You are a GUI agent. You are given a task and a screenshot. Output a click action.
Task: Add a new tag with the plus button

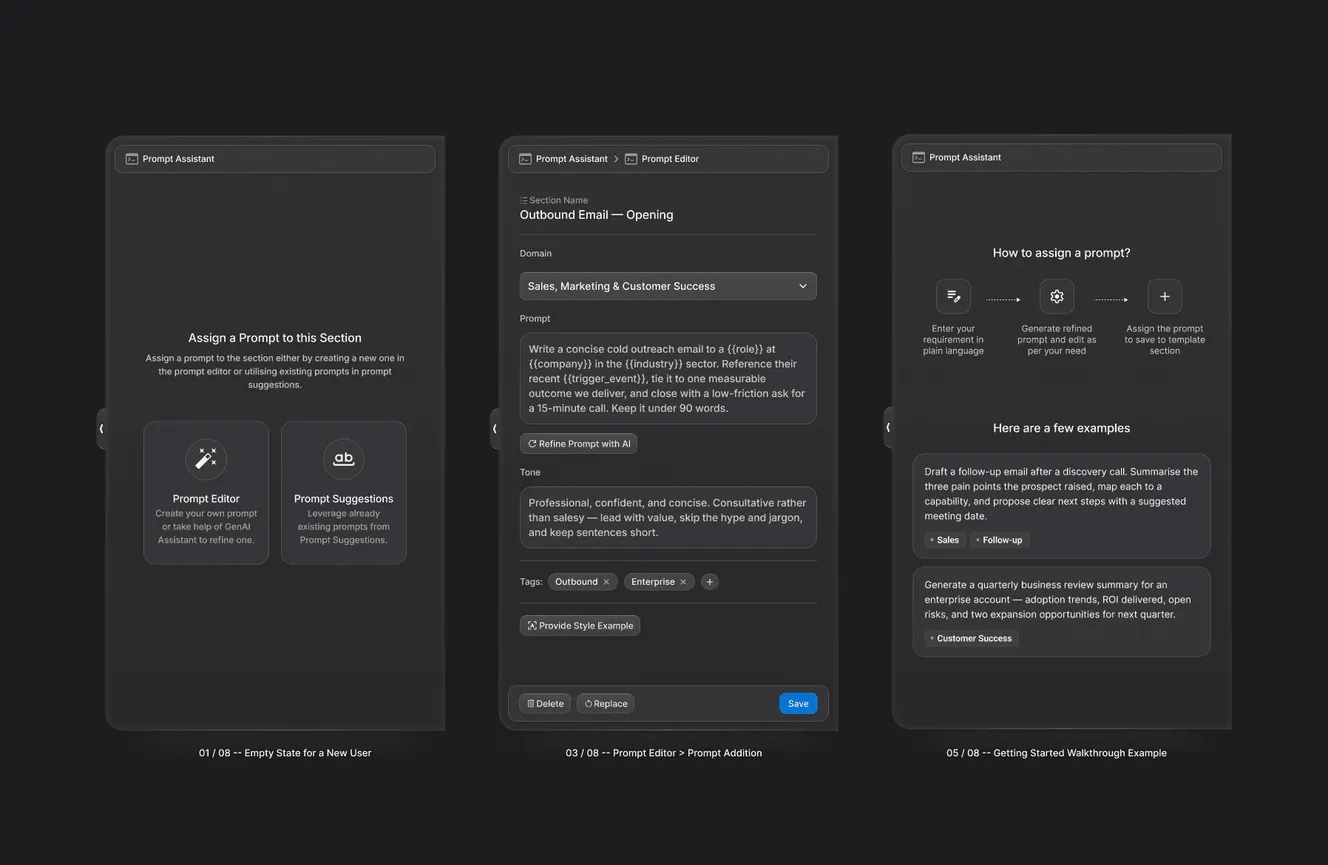click(x=709, y=582)
